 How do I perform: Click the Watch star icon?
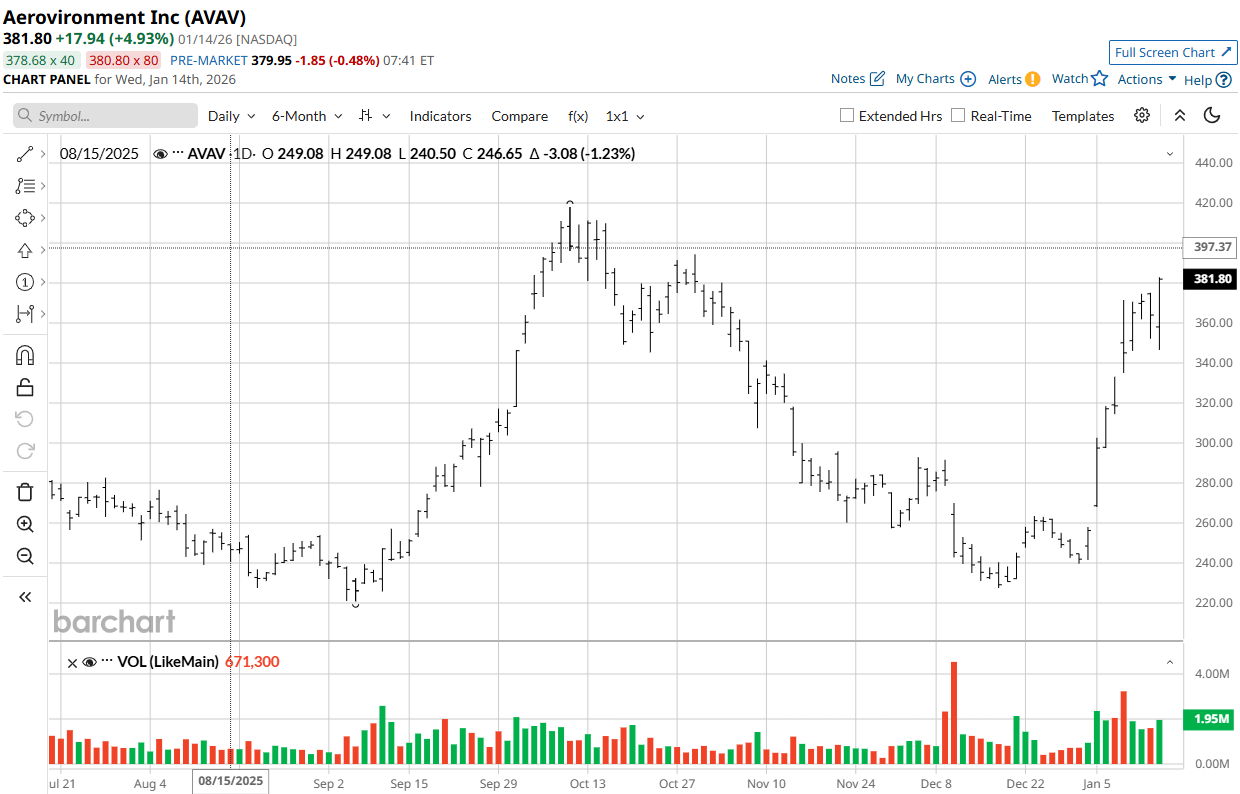(1100, 78)
